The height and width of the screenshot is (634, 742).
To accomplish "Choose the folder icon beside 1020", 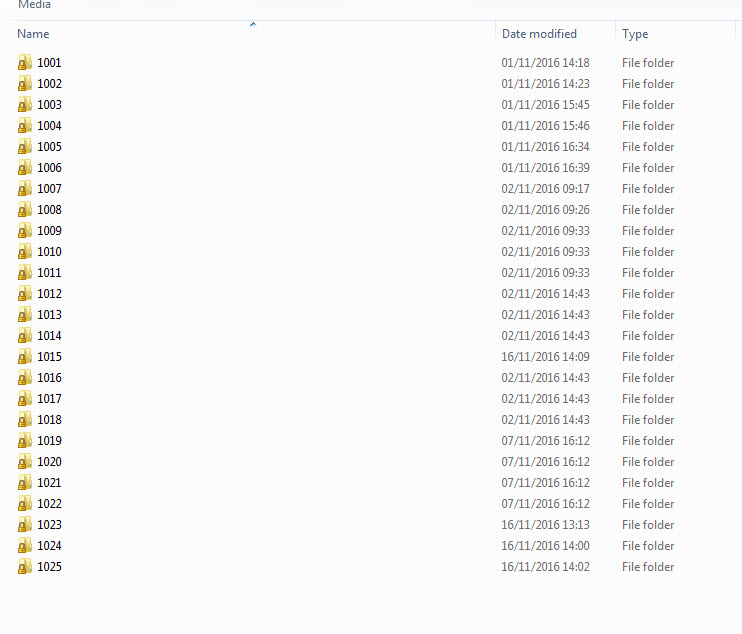I will point(25,462).
